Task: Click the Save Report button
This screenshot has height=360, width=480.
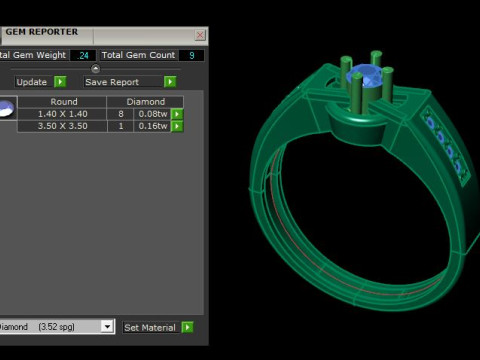Action: pos(123,82)
